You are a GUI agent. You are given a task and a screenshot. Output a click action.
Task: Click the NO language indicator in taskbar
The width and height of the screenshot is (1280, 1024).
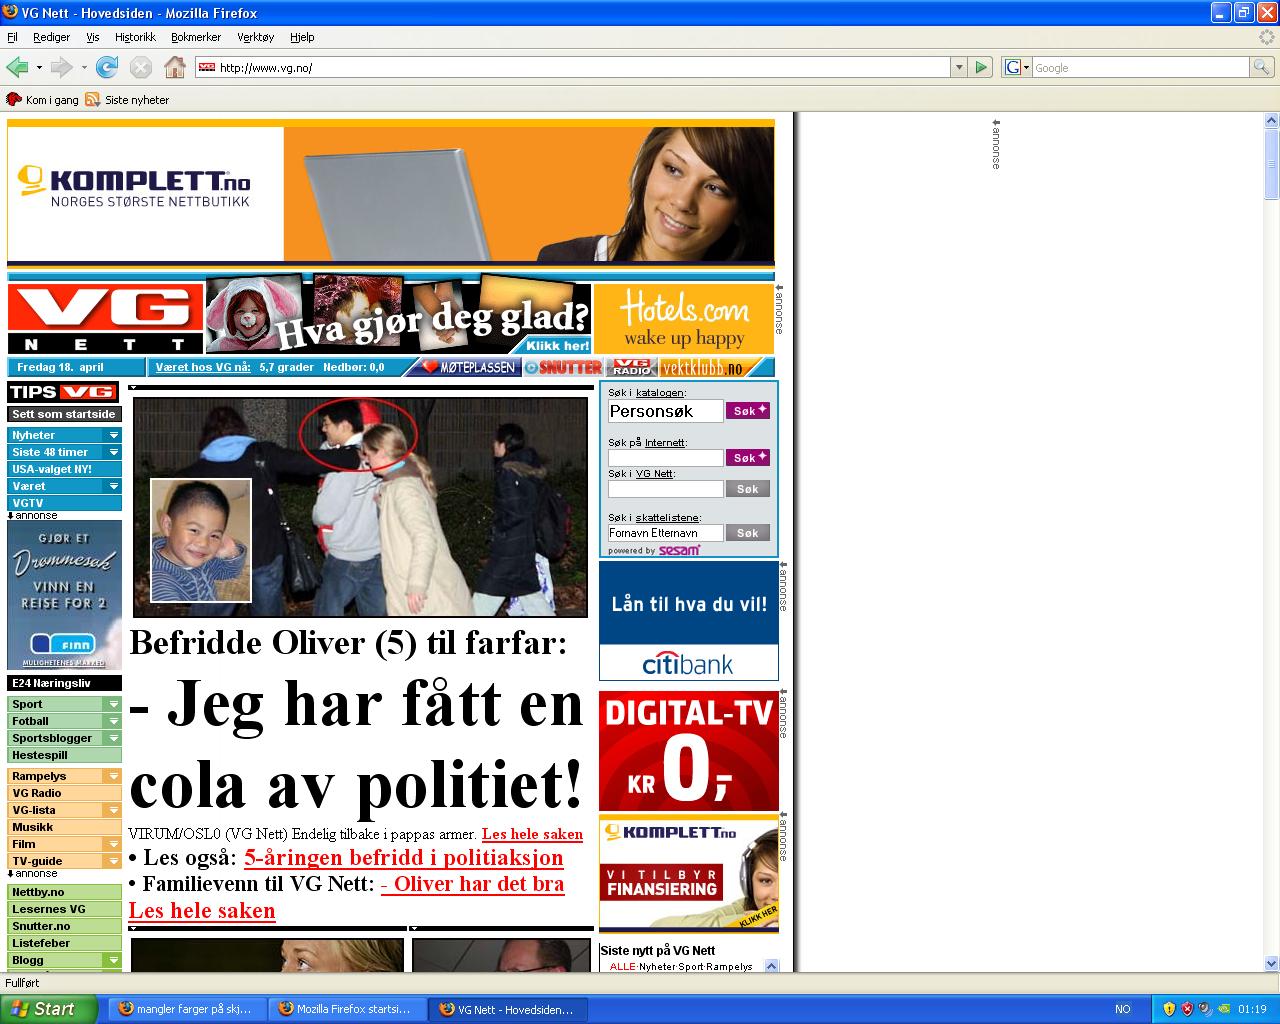[x=1123, y=1009]
